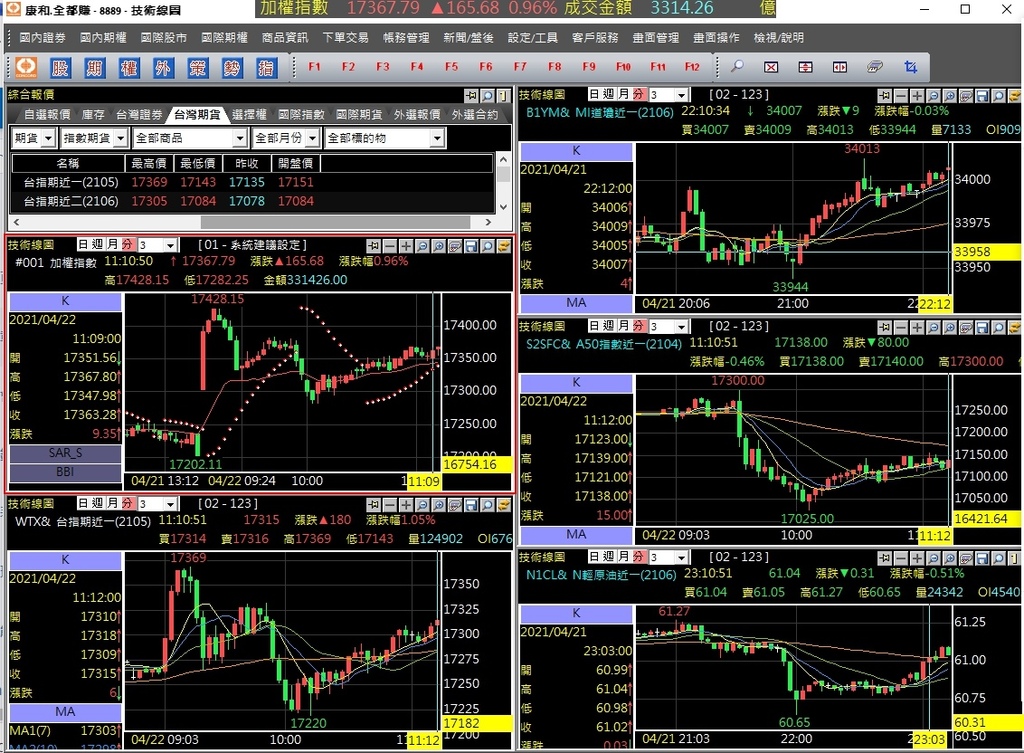Screen dimensions: 1024x753
Task: Click the BBI indicator button
Action: point(65,472)
